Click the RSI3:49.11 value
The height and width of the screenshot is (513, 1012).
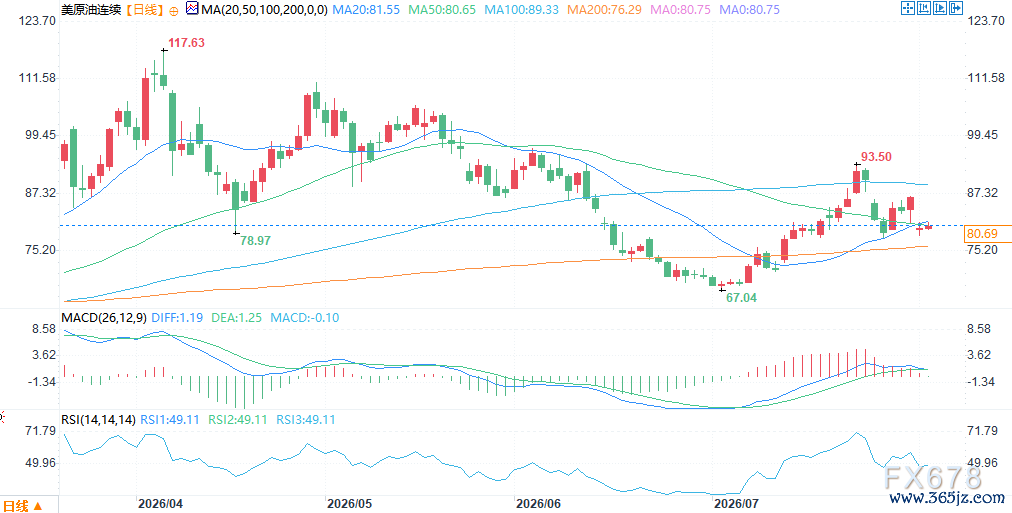306,419
